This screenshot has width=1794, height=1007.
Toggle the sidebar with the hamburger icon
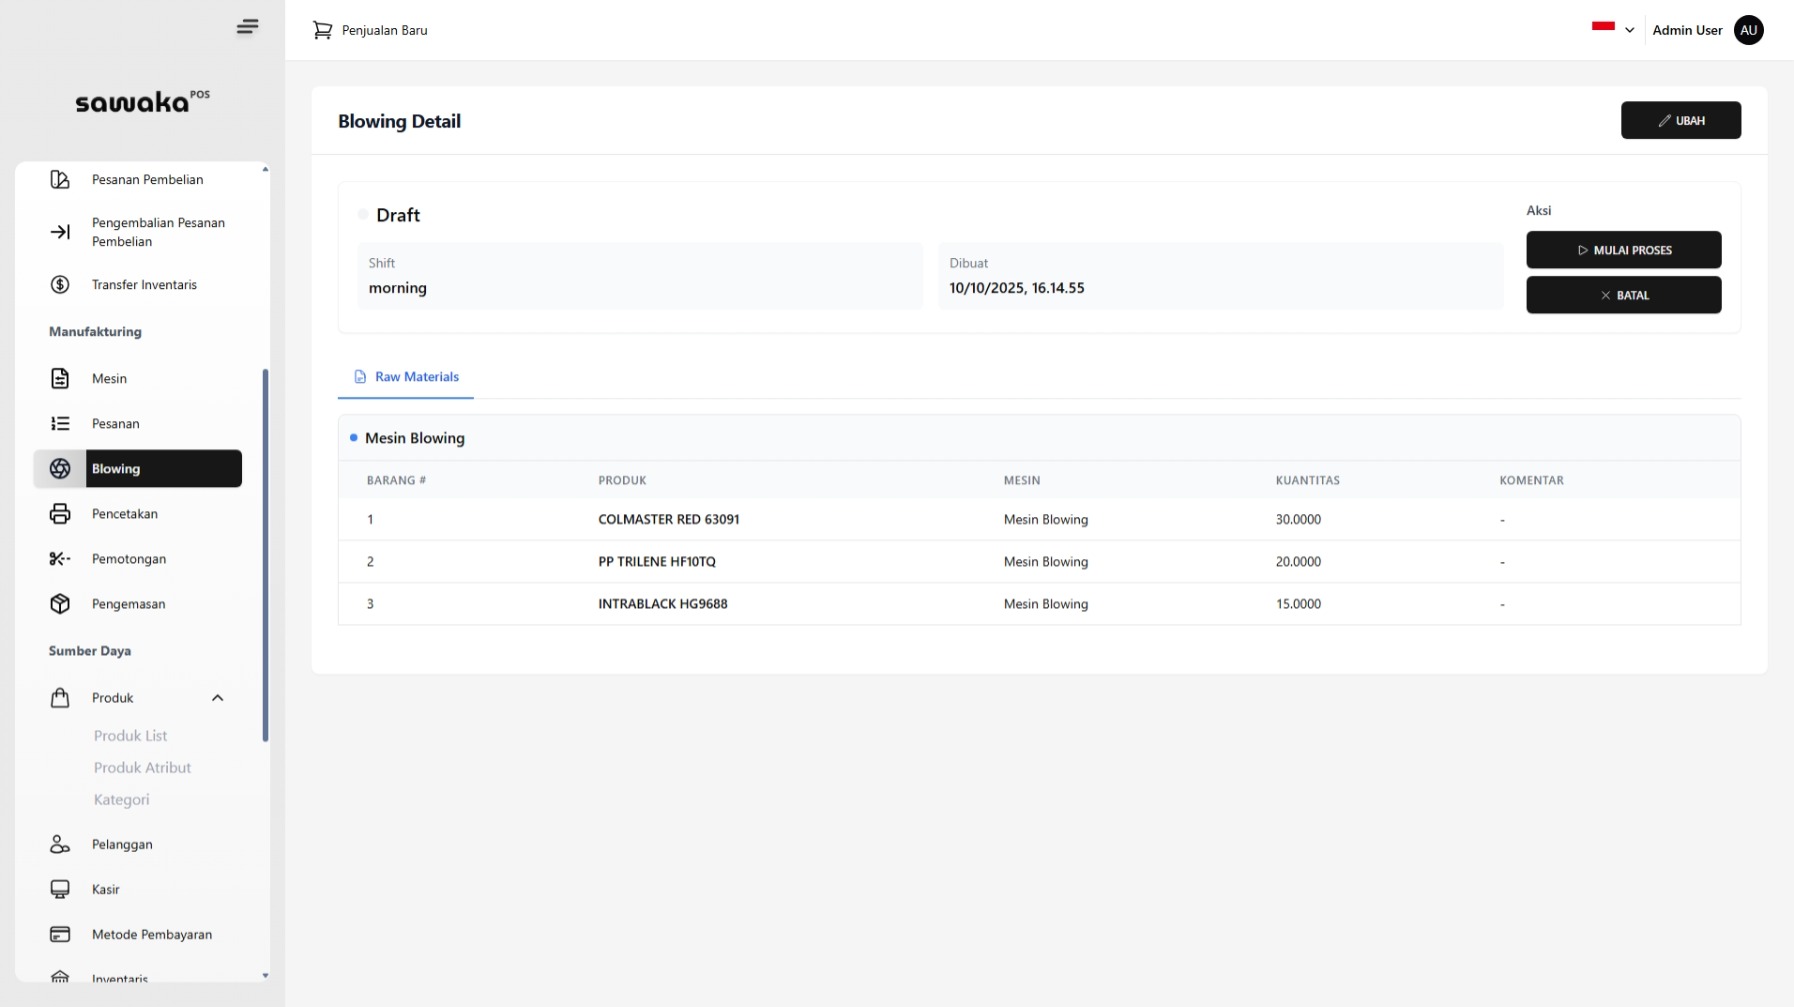247,27
